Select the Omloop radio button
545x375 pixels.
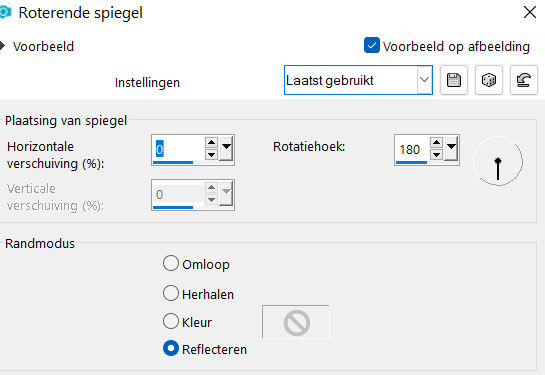point(171,263)
